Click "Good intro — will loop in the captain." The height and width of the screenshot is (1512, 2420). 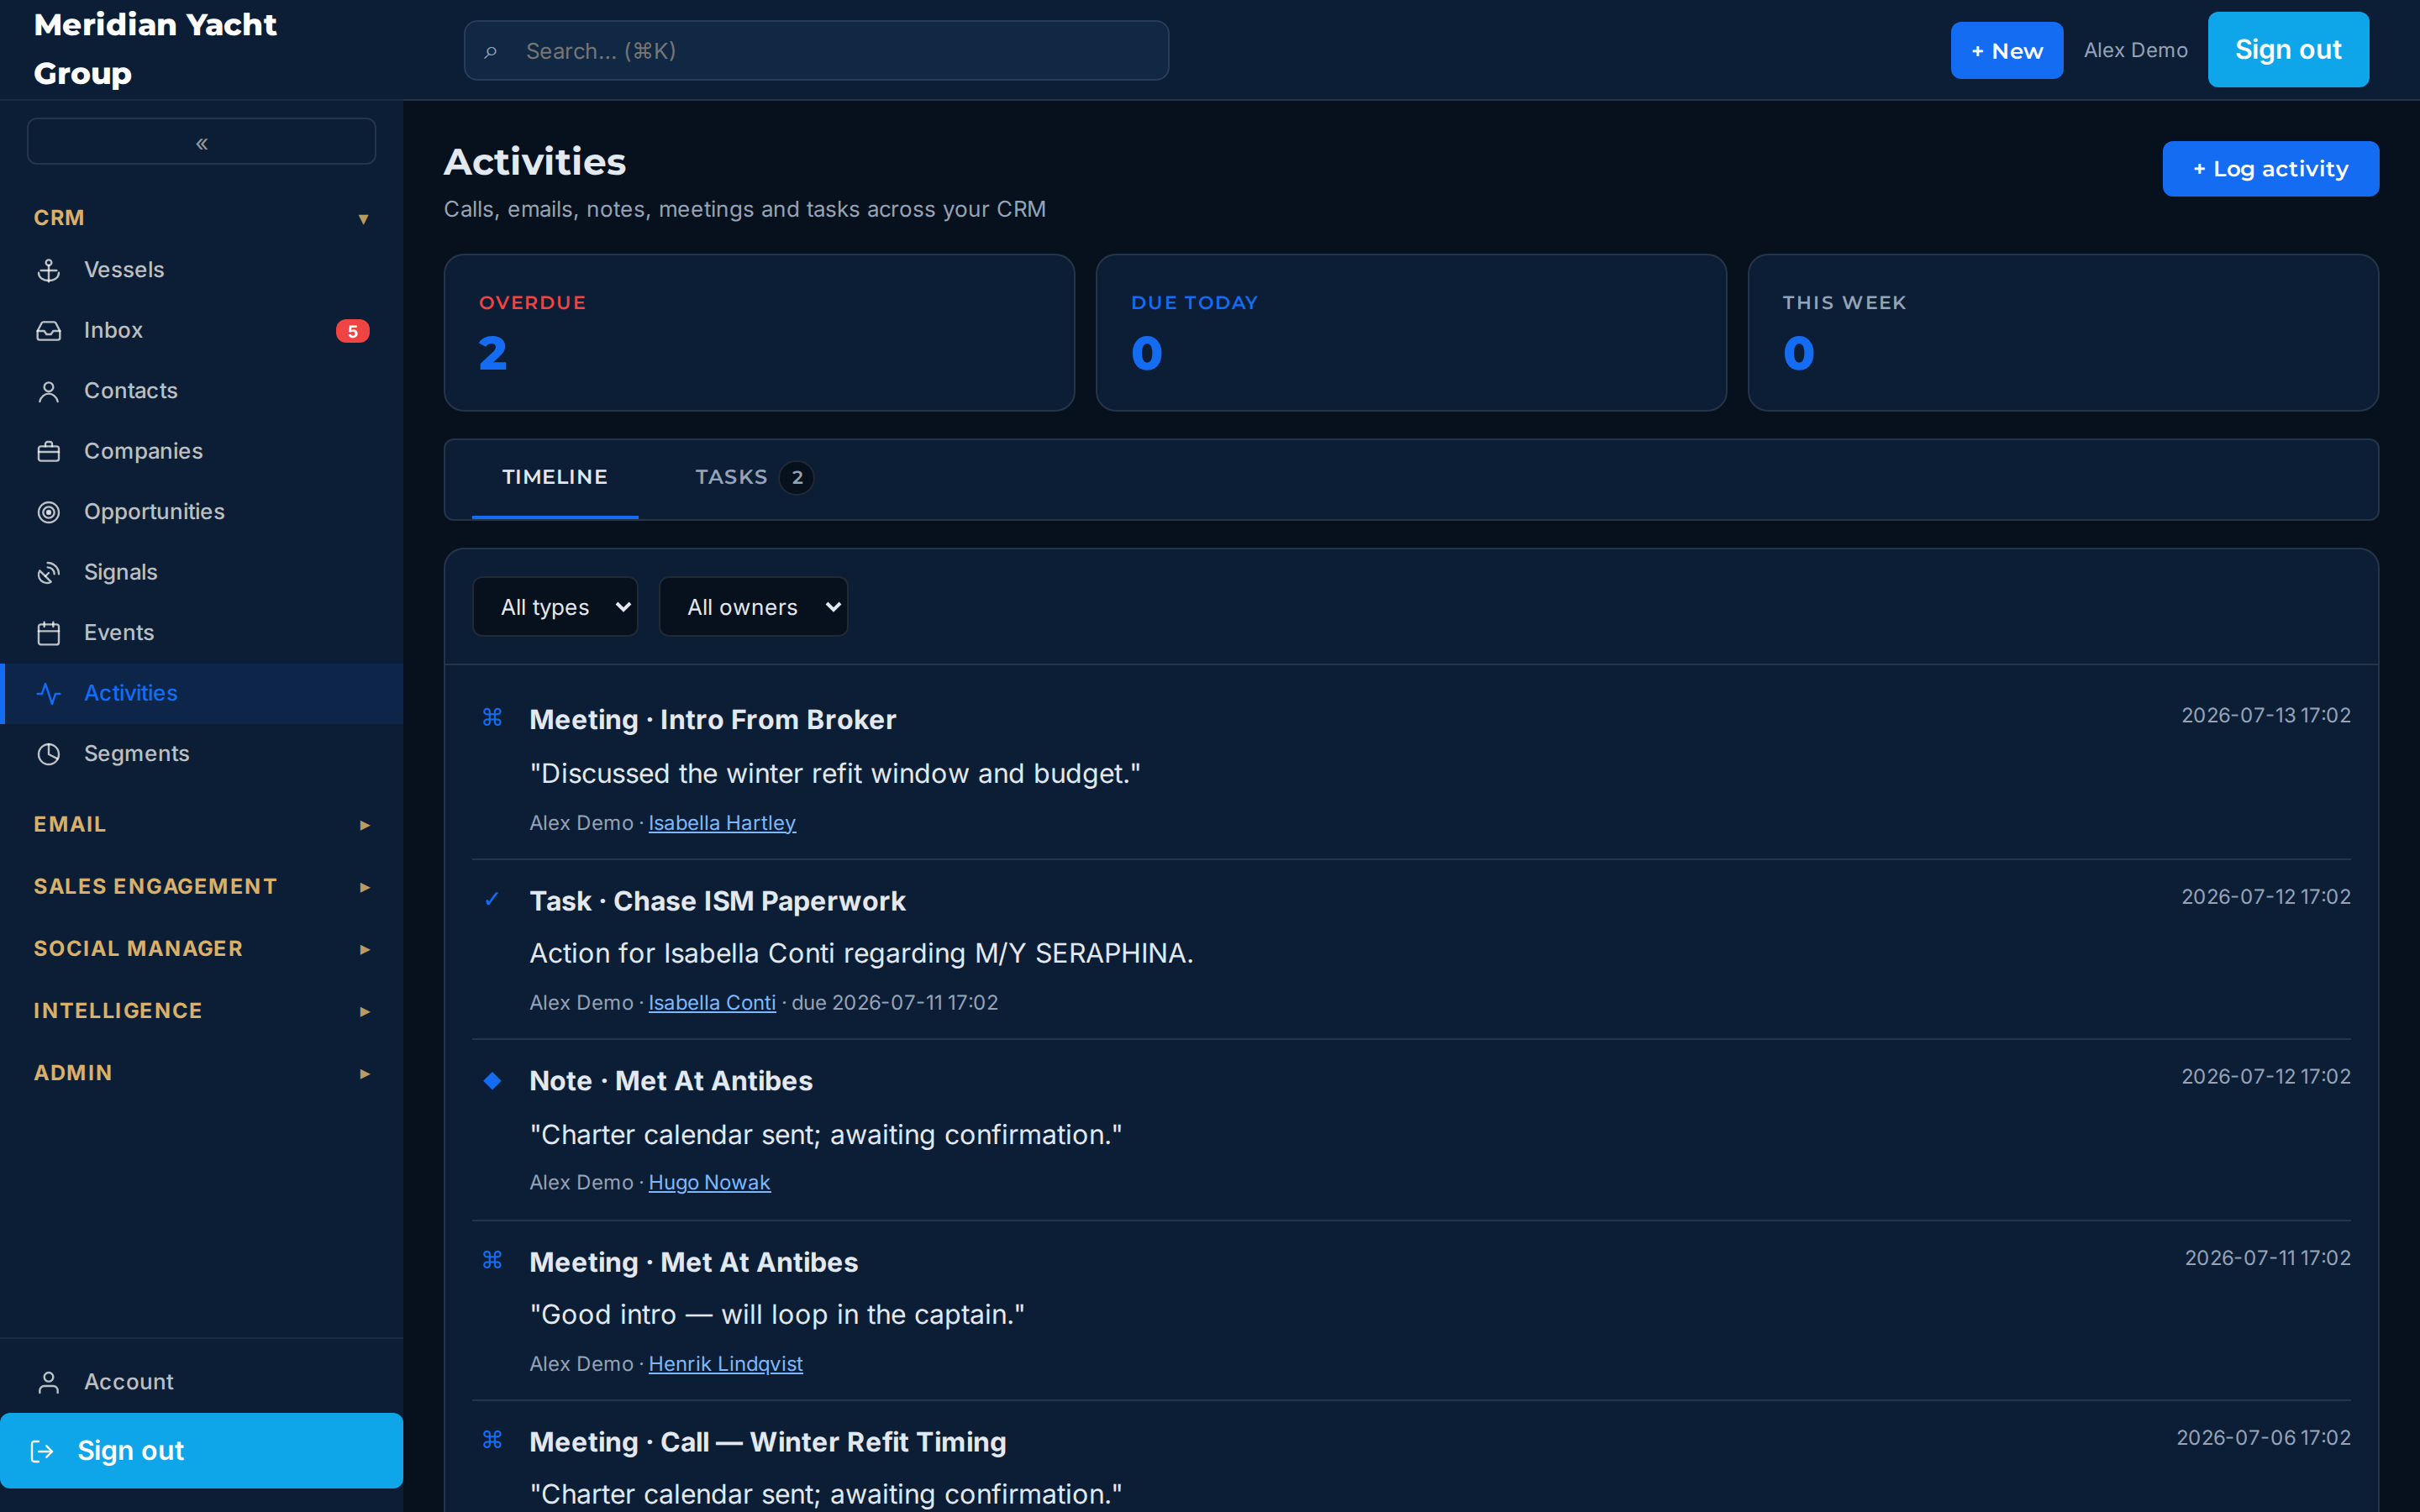coord(777,1315)
